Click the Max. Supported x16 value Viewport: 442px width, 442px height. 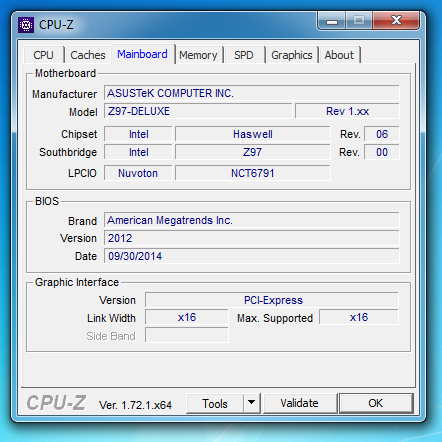coord(359,317)
